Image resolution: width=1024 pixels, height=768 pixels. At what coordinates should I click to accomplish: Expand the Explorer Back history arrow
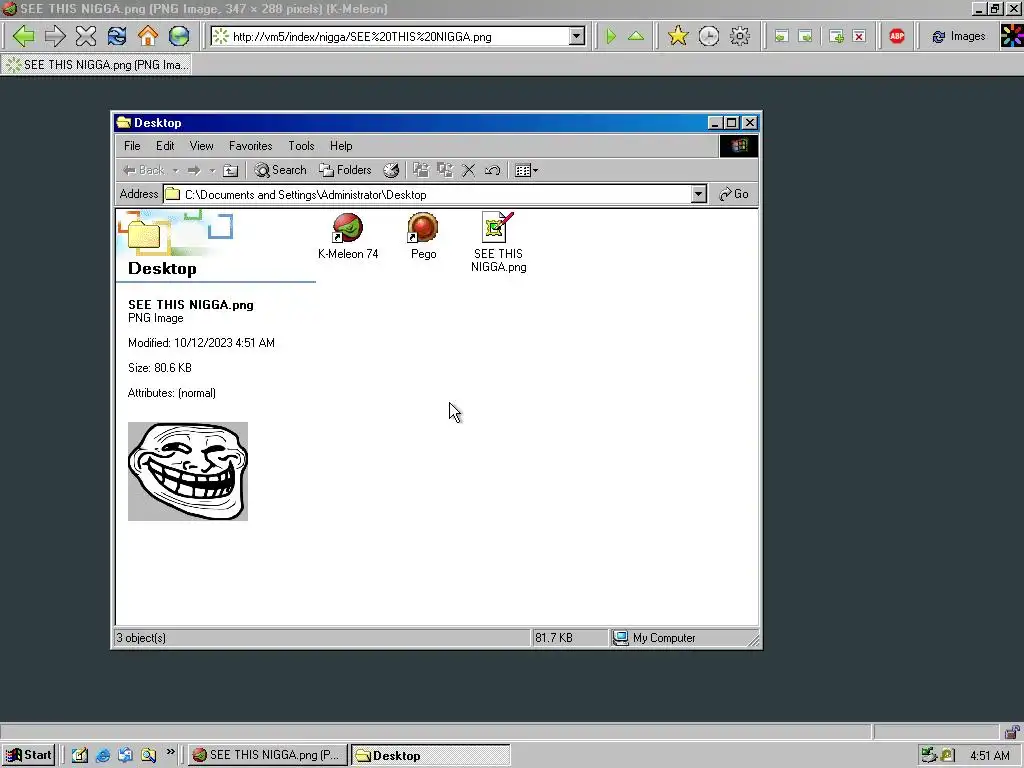point(175,170)
